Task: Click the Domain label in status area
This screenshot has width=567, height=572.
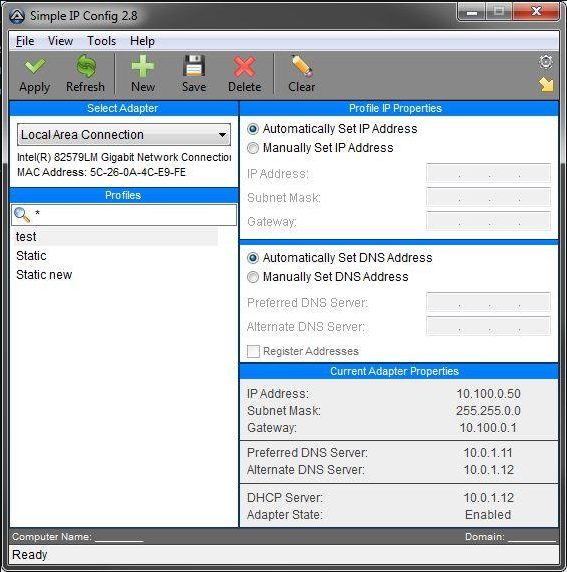Action: pos(485,537)
